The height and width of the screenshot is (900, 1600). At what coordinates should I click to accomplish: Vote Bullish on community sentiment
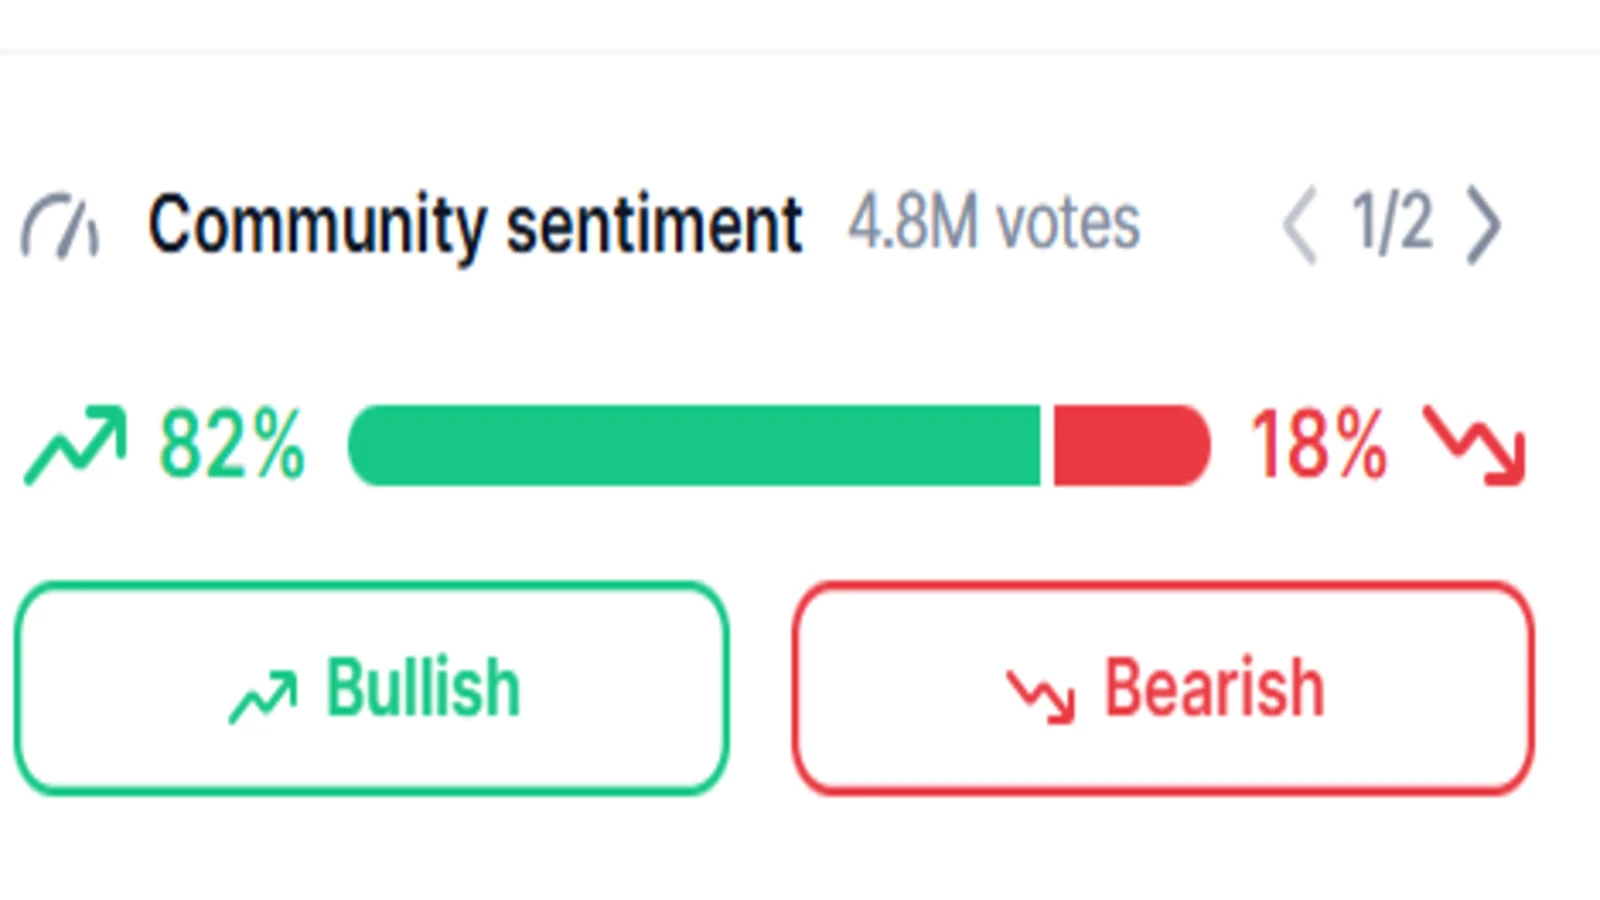(371, 688)
